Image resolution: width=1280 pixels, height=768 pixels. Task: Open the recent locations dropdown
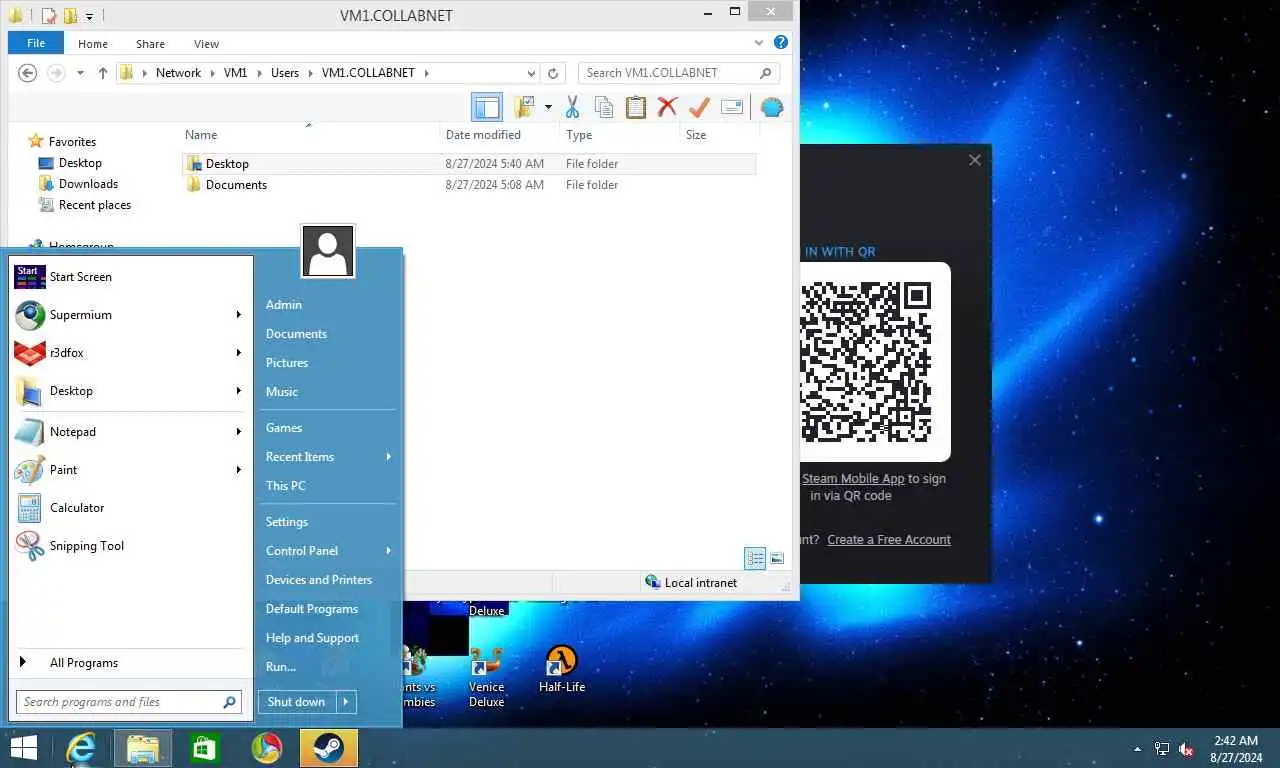point(79,73)
